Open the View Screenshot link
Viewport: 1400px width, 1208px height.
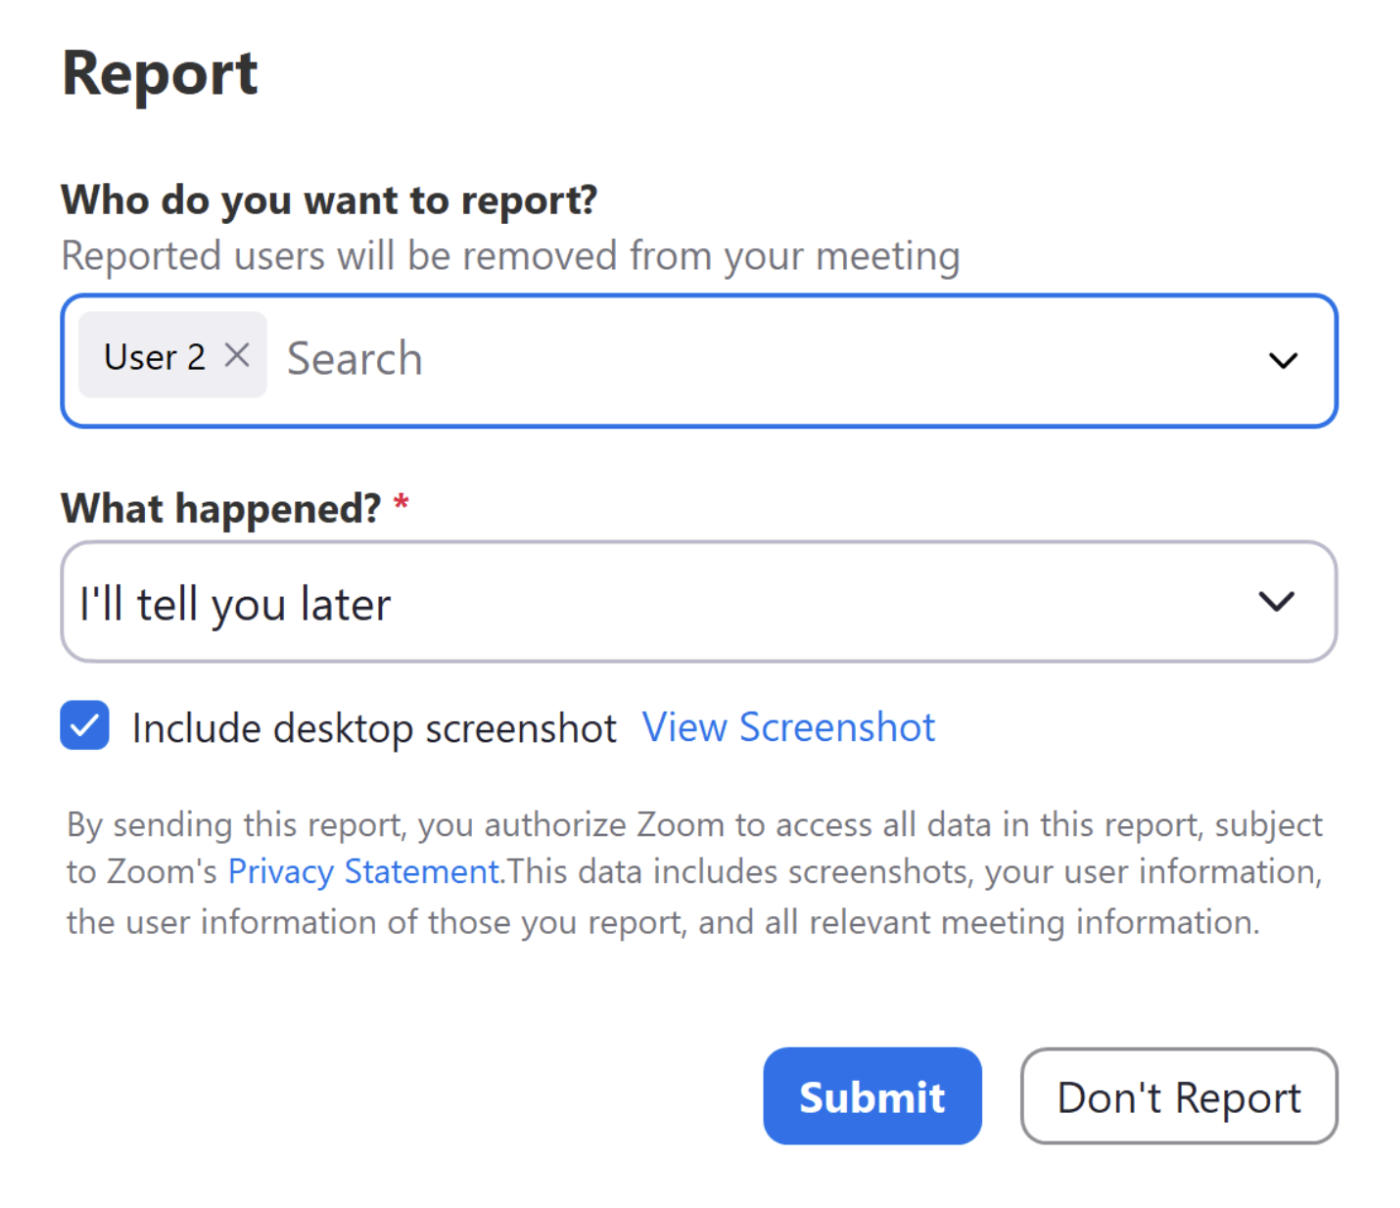click(788, 727)
